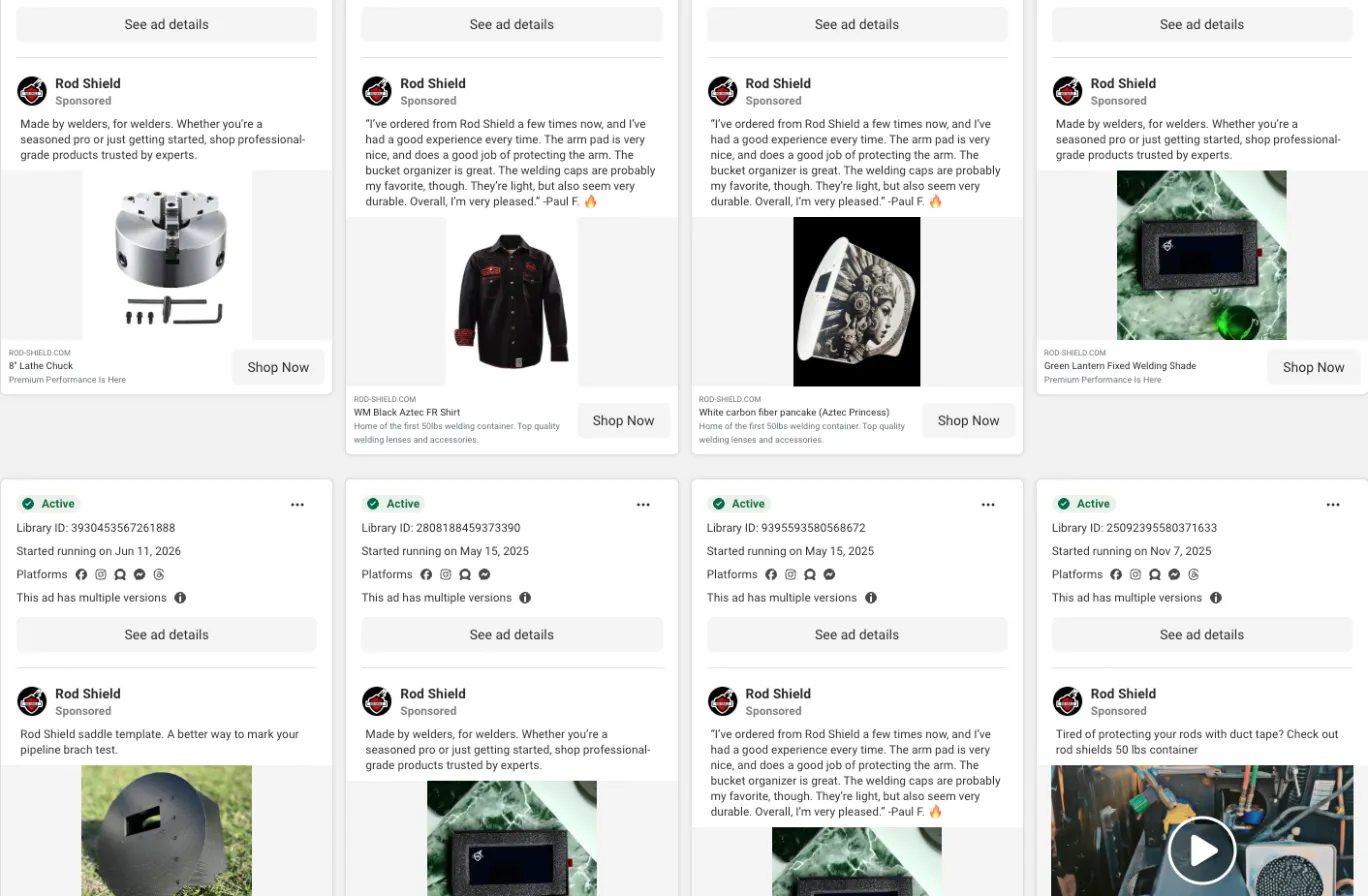The width and height of the screenshot is (1368, 896).
Task: Click the Facebook platform icon of ad 2808188459373390
Action: pyautogui.click(x=426, y=575)
